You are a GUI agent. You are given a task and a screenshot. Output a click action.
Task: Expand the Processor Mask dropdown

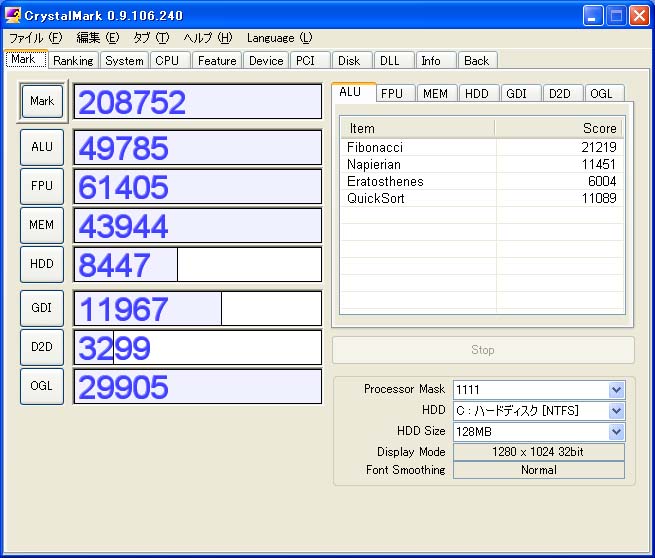pos(617,390)
